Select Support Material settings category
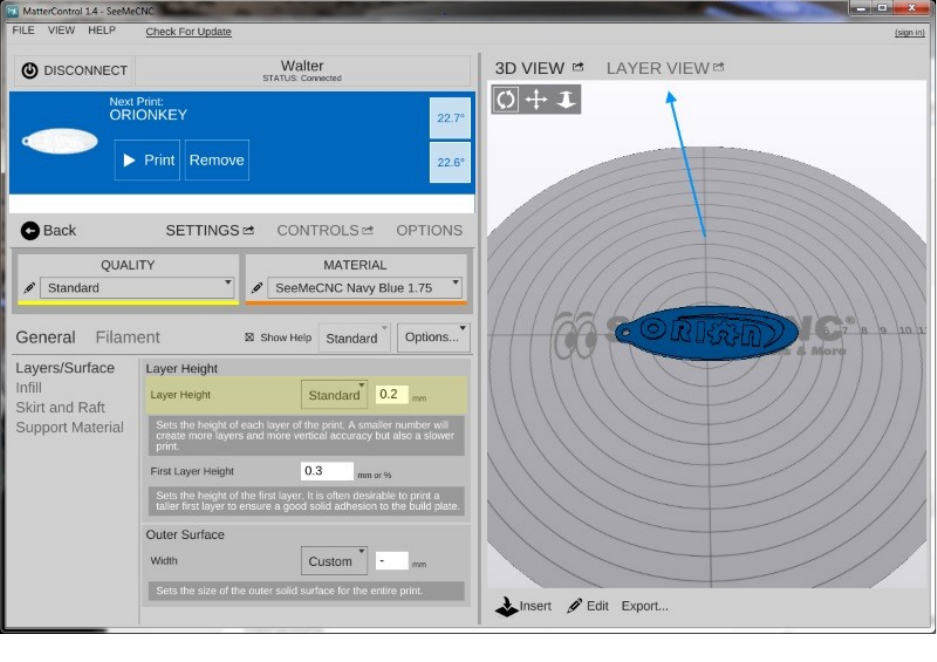This screenshot has width=937, height=662. [69, 428]
